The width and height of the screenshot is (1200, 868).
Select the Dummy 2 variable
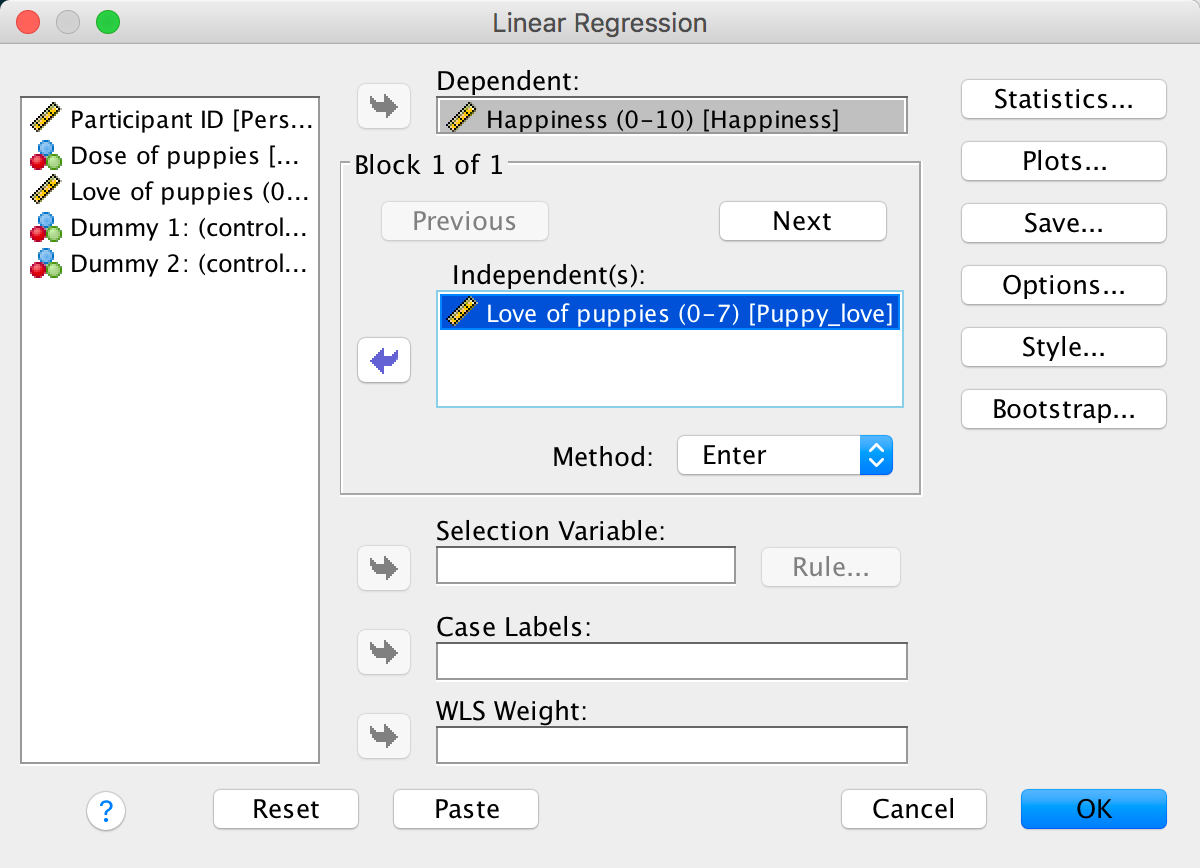(x=170, y=264)
